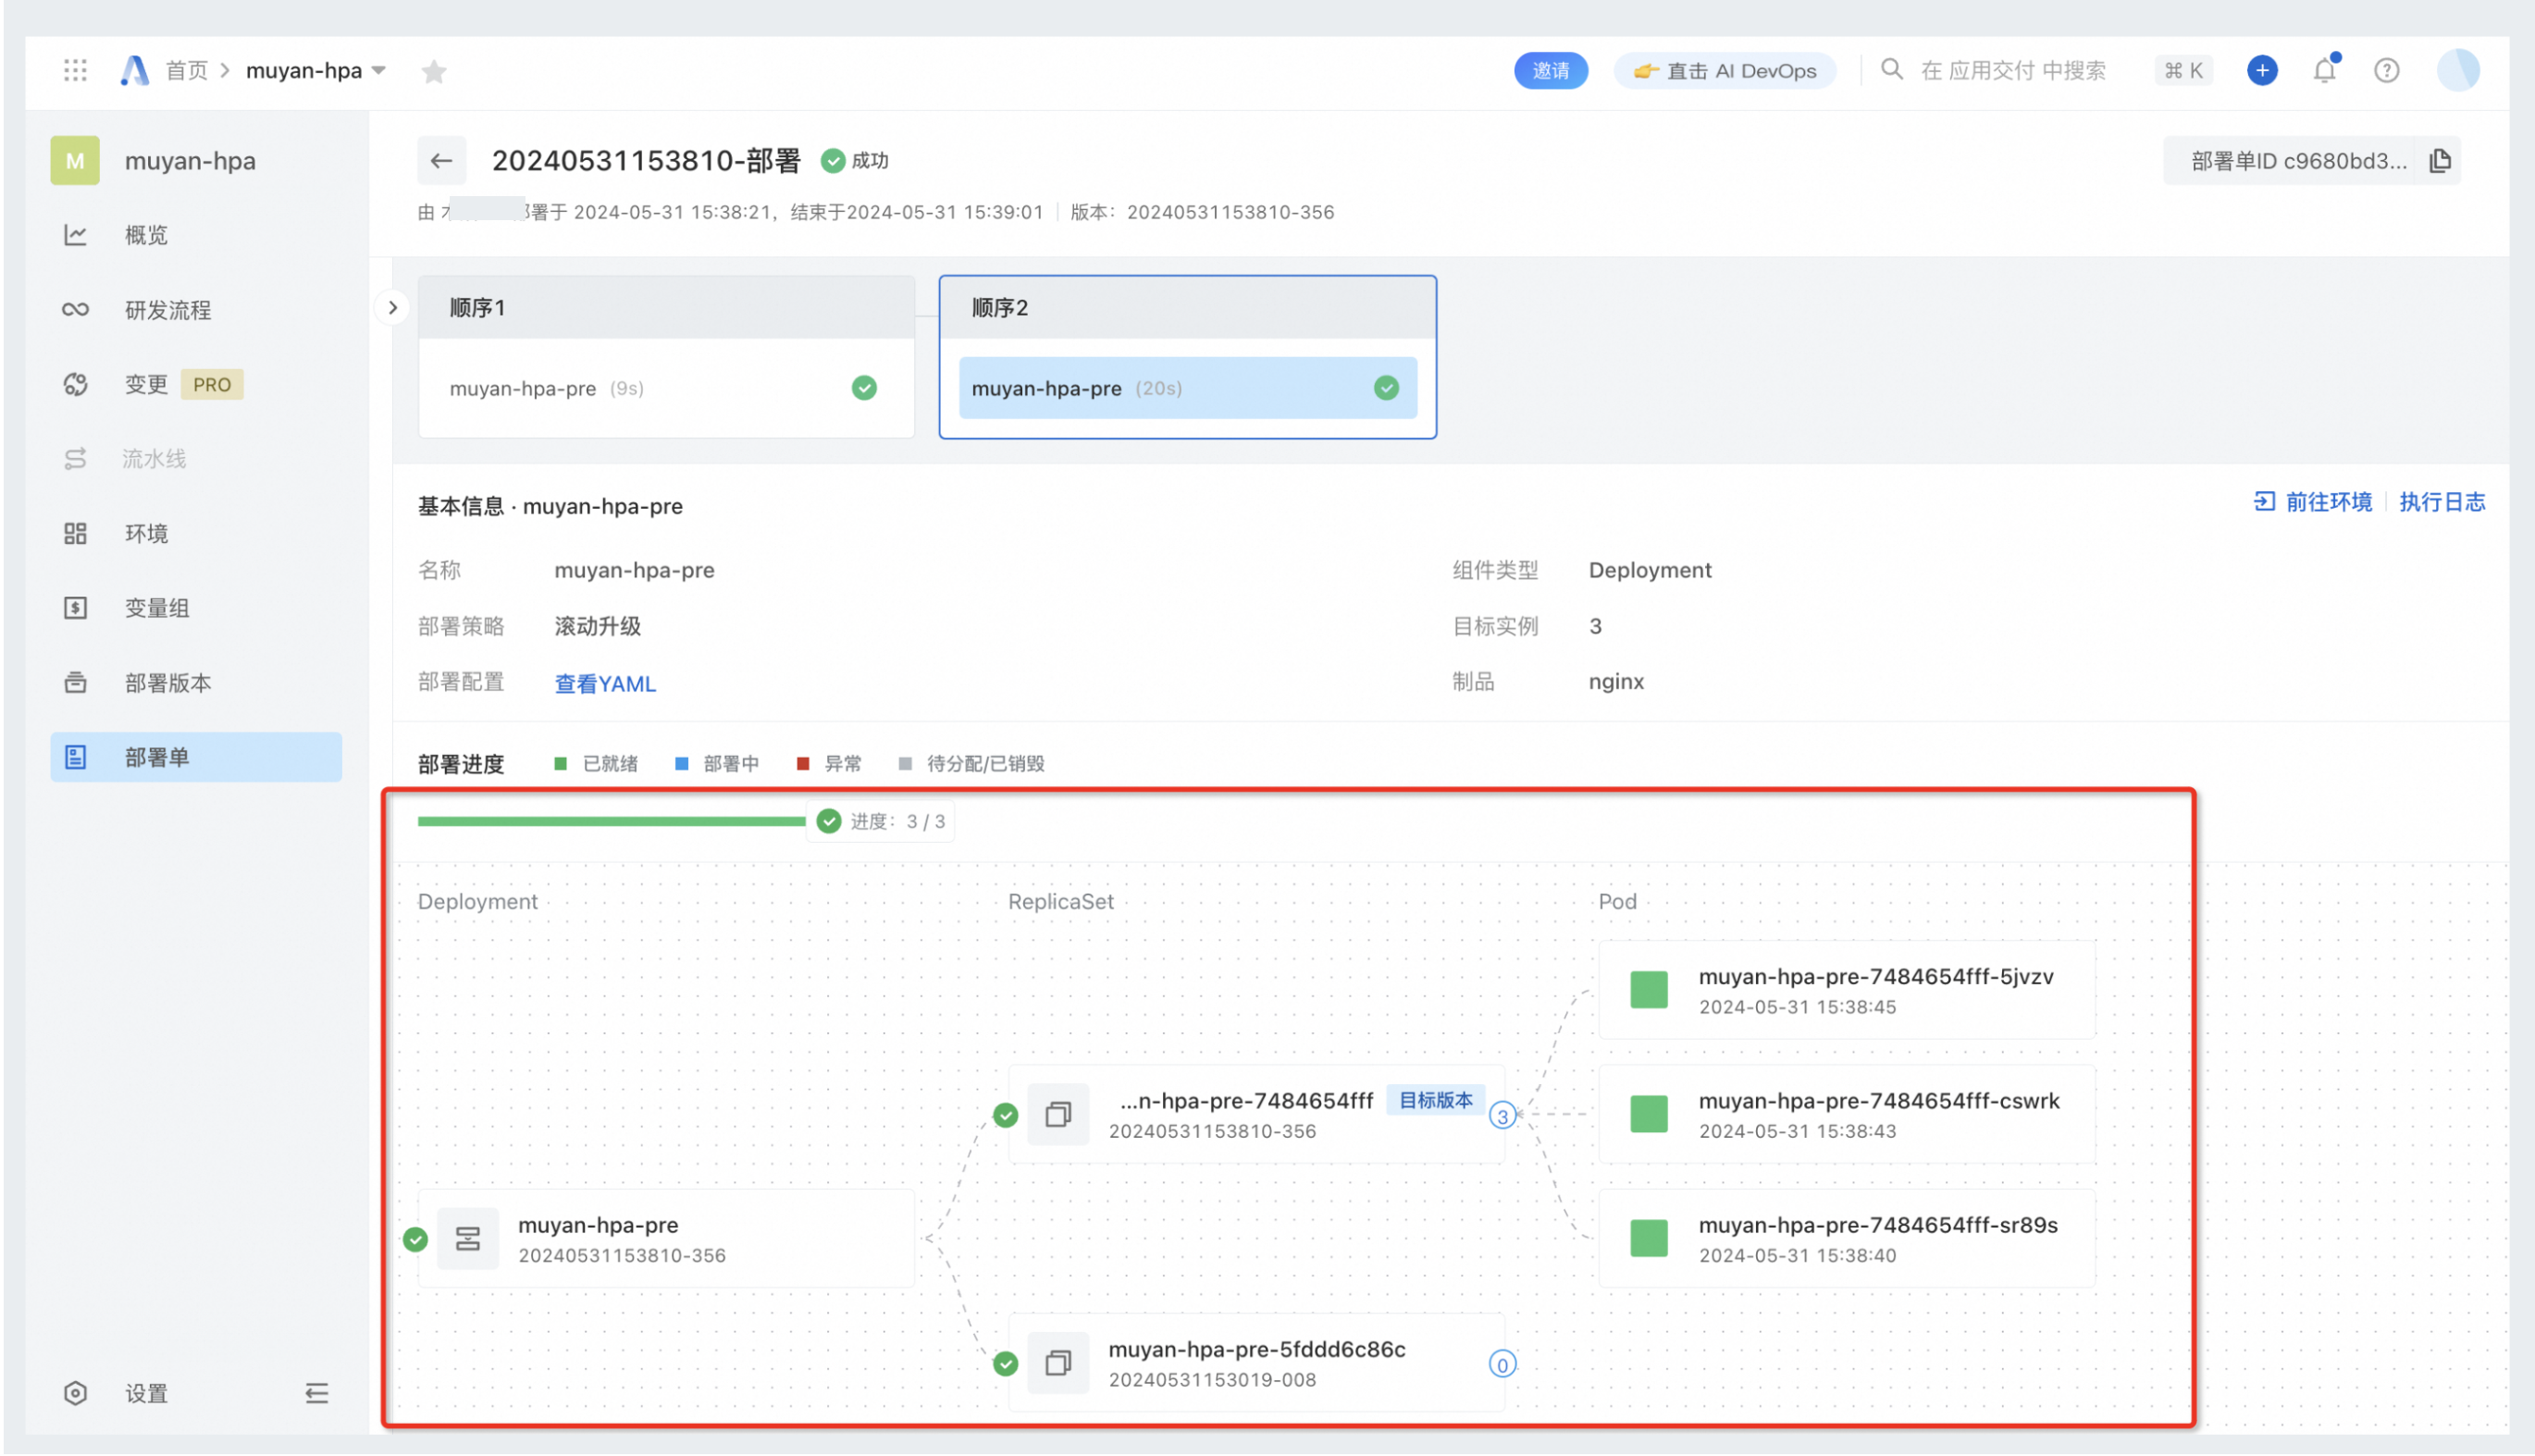Select muyan-hpa-pre (20s) stage in 顺序2

(1187, 388)
